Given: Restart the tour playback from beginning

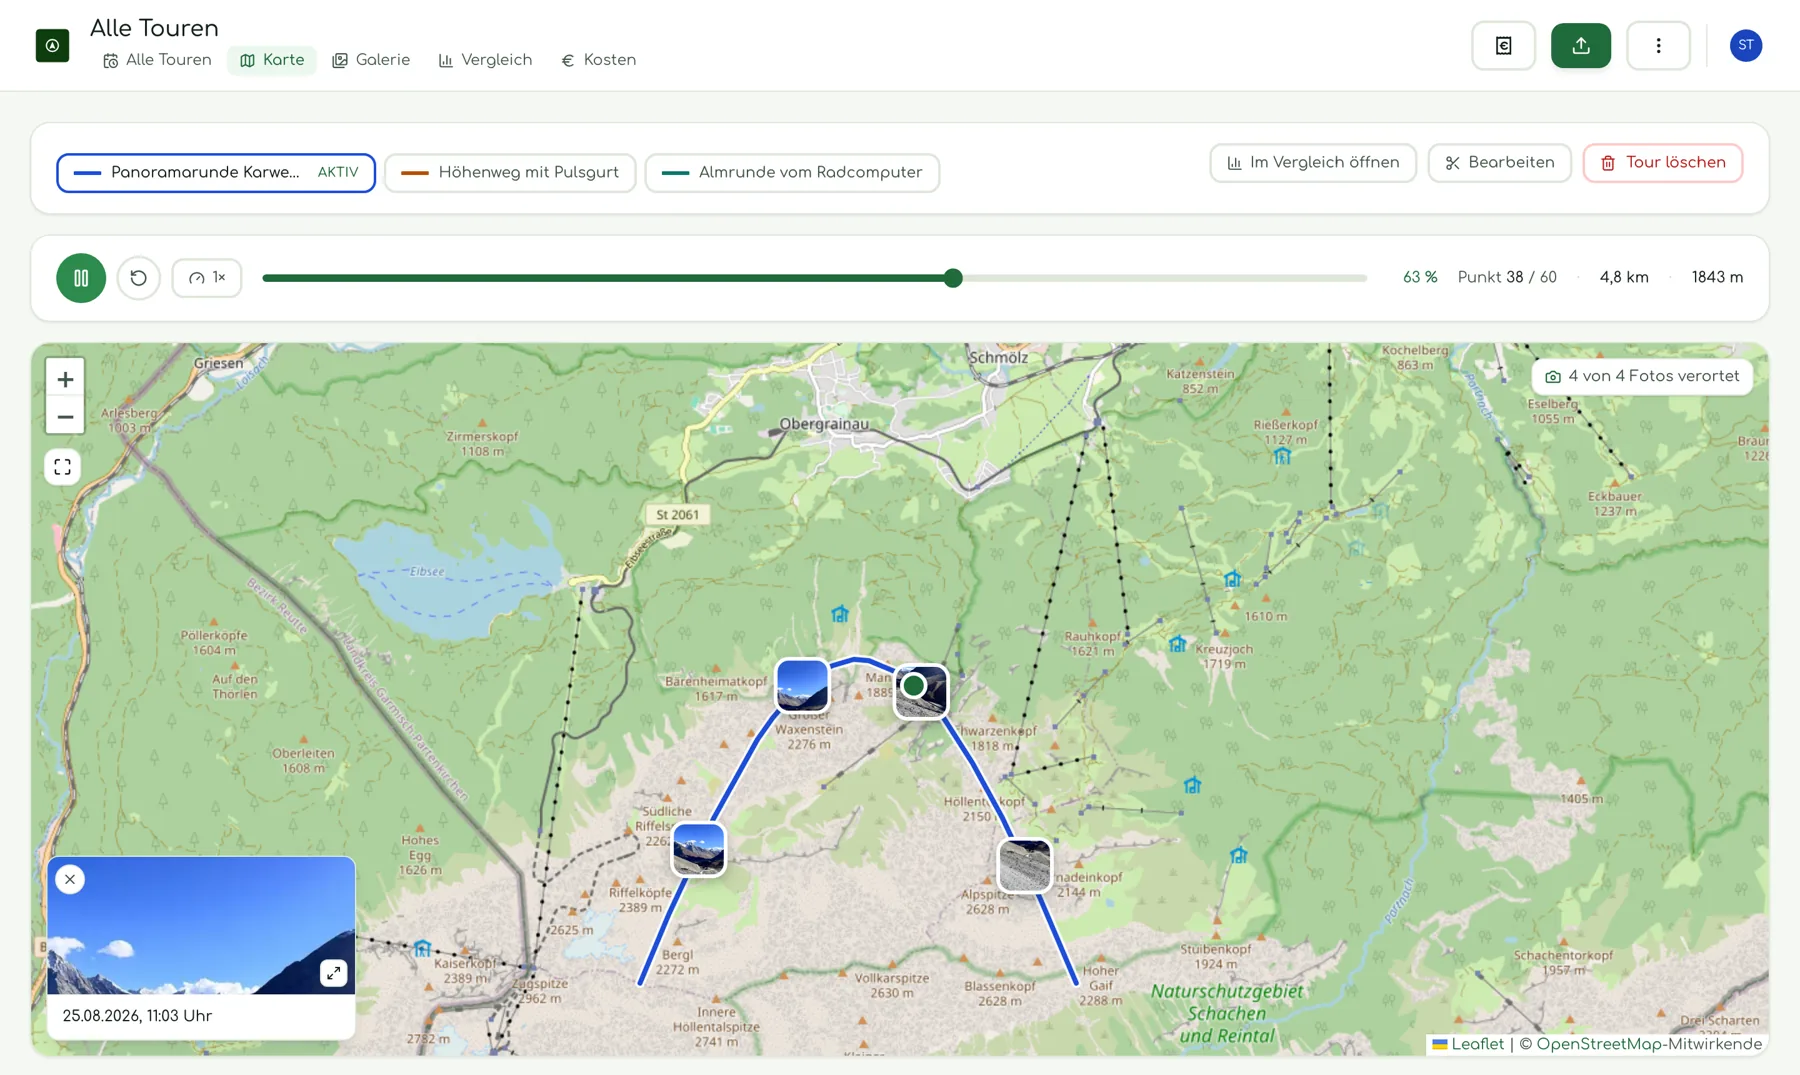Looking at the screenshot, I should click(x=139, y=278).
